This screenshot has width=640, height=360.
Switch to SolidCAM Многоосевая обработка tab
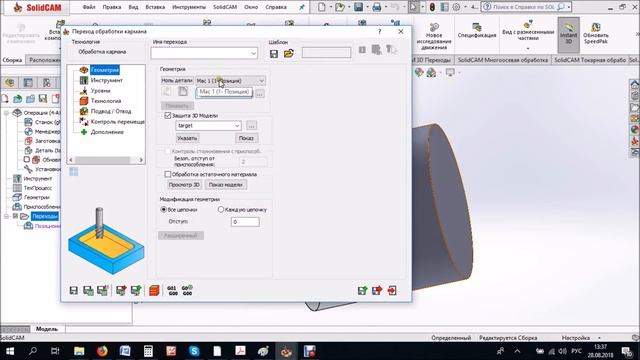[x=503, y=60]
